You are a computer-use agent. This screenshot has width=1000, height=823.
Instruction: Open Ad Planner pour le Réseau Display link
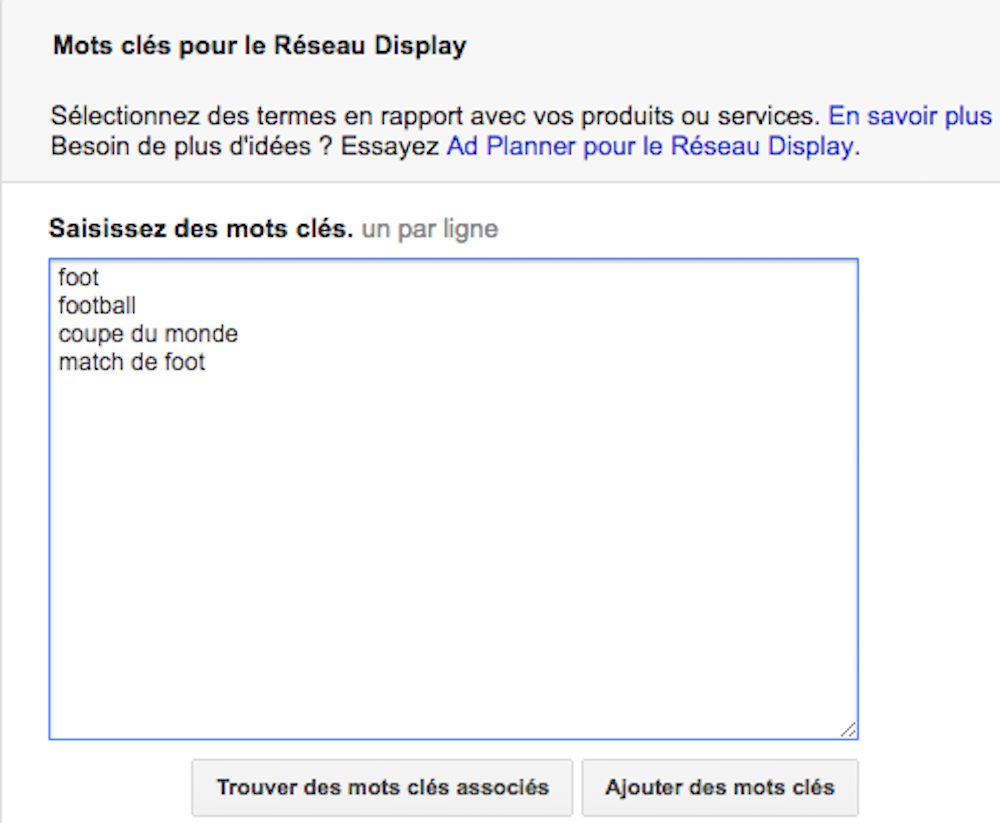[x=650, y=146]
